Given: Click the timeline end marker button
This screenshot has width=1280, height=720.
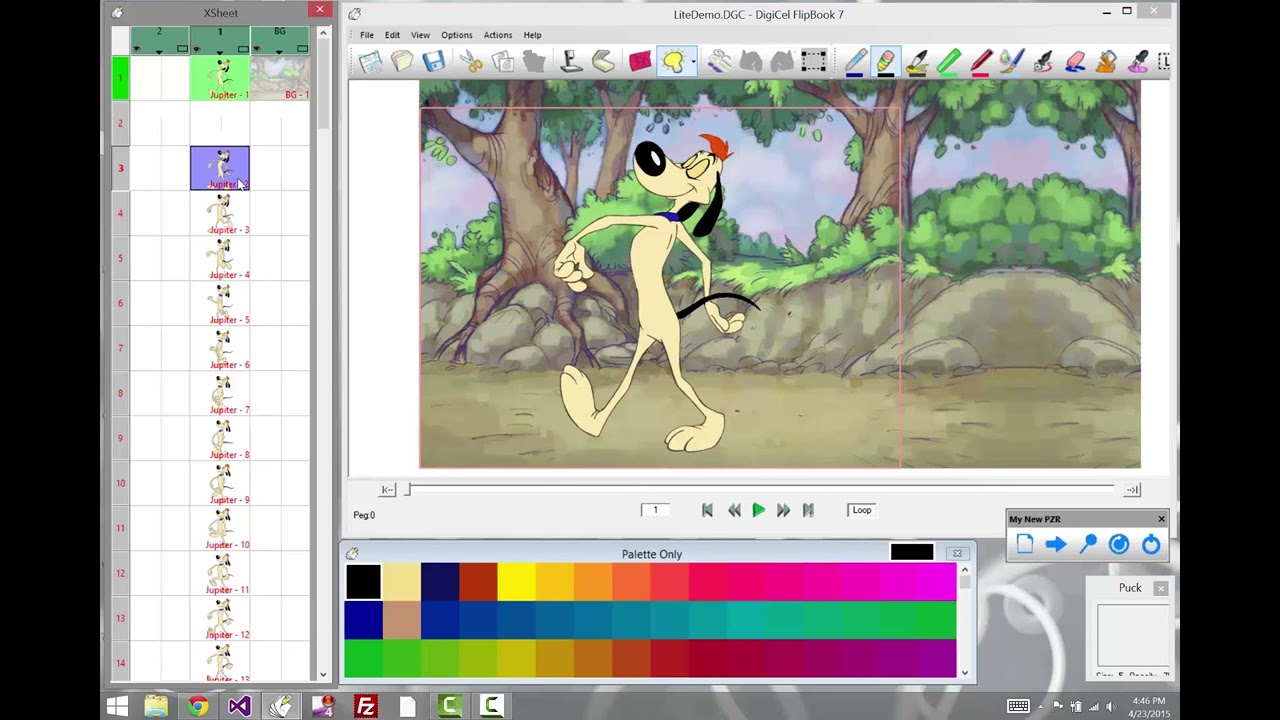Looking at the screenshot, I should 1132,489.
